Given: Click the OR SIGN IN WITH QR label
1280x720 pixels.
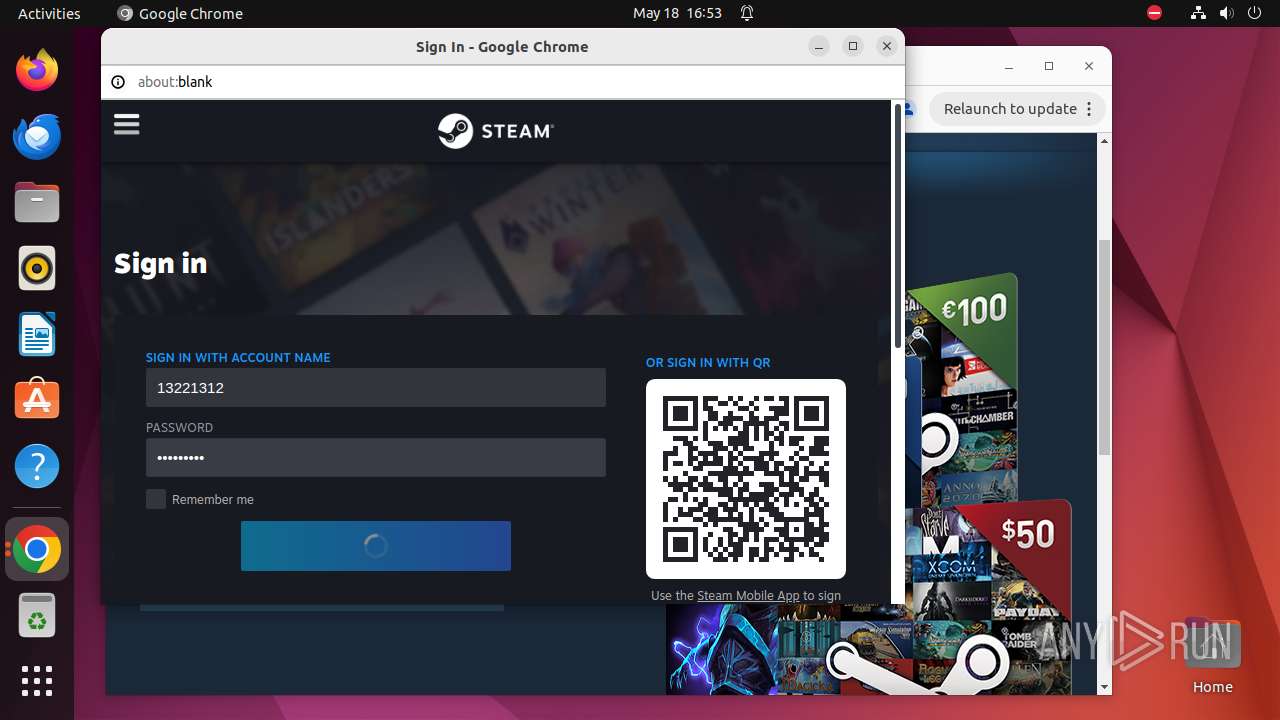Looking at the screenshot, I should coord(708,363).
